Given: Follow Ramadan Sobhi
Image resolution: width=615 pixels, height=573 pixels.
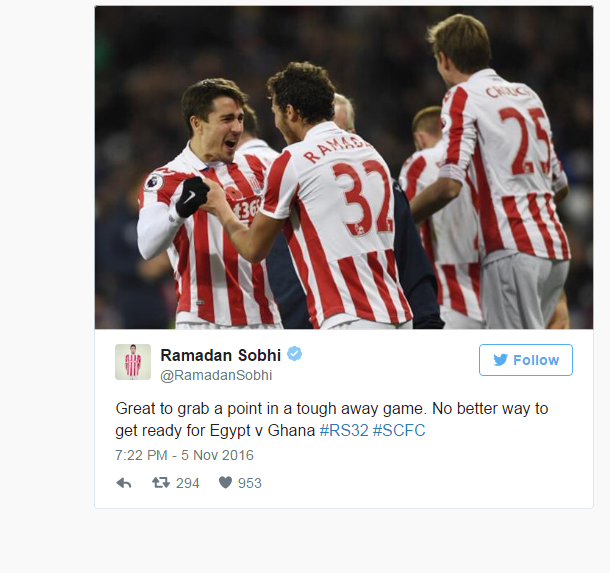Looking at the screenshot, I should [526, 360].
